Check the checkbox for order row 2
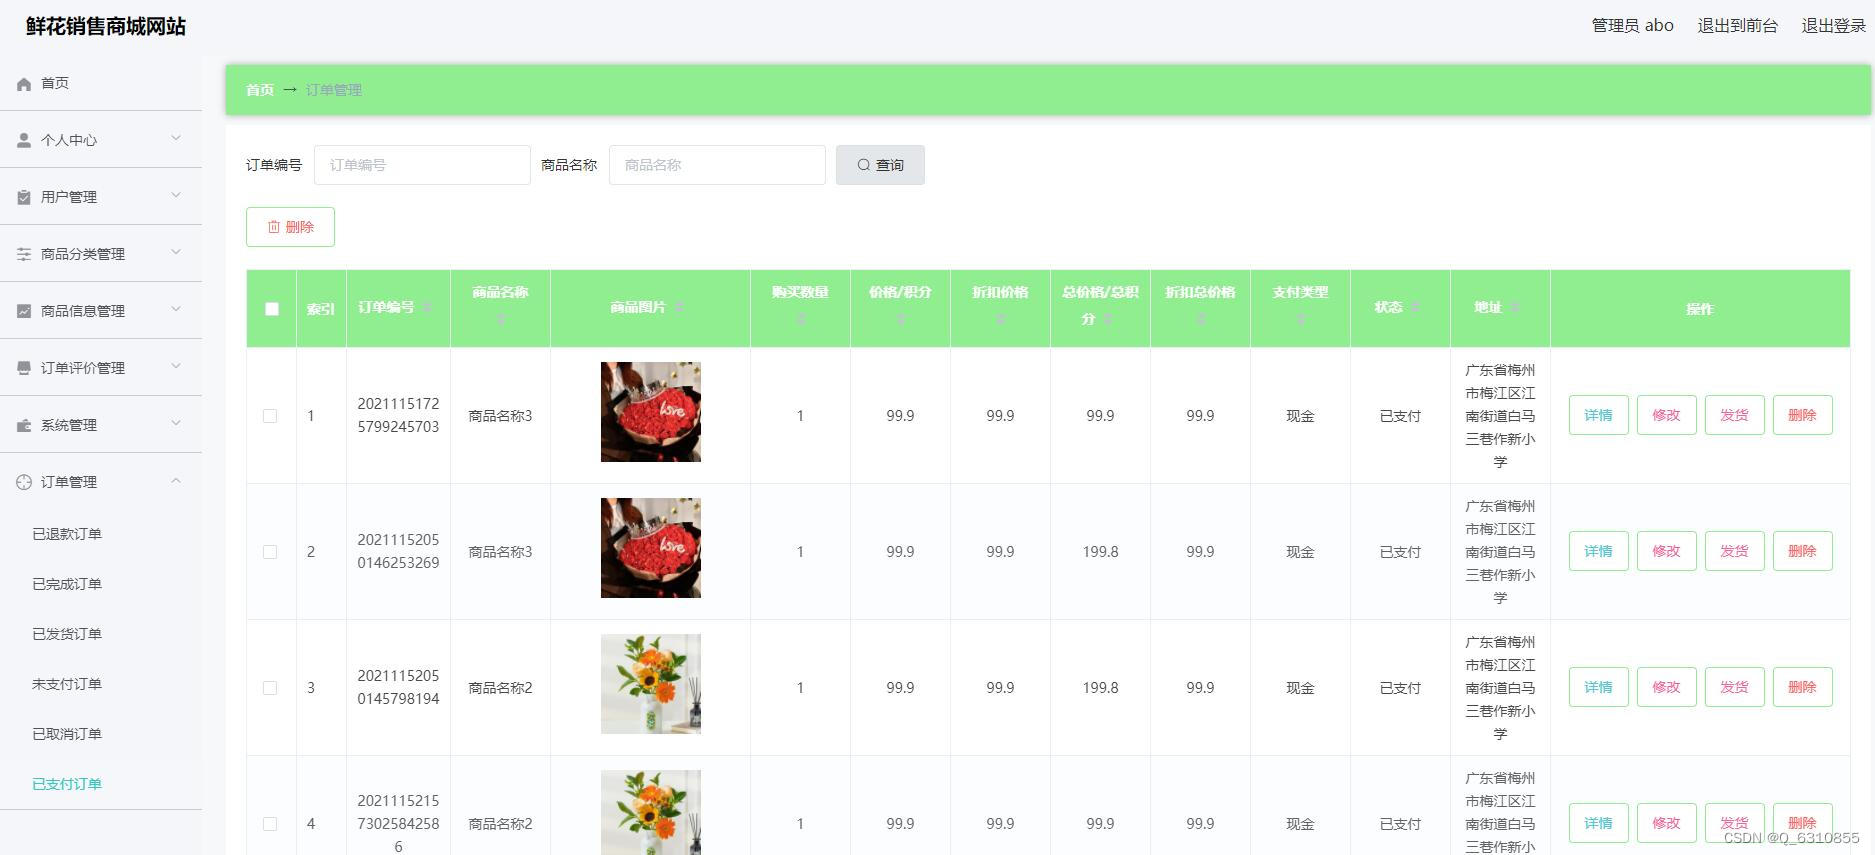The height and width of the screenshot is (855, 1875). pyautogui.click(x=270, y=552)
